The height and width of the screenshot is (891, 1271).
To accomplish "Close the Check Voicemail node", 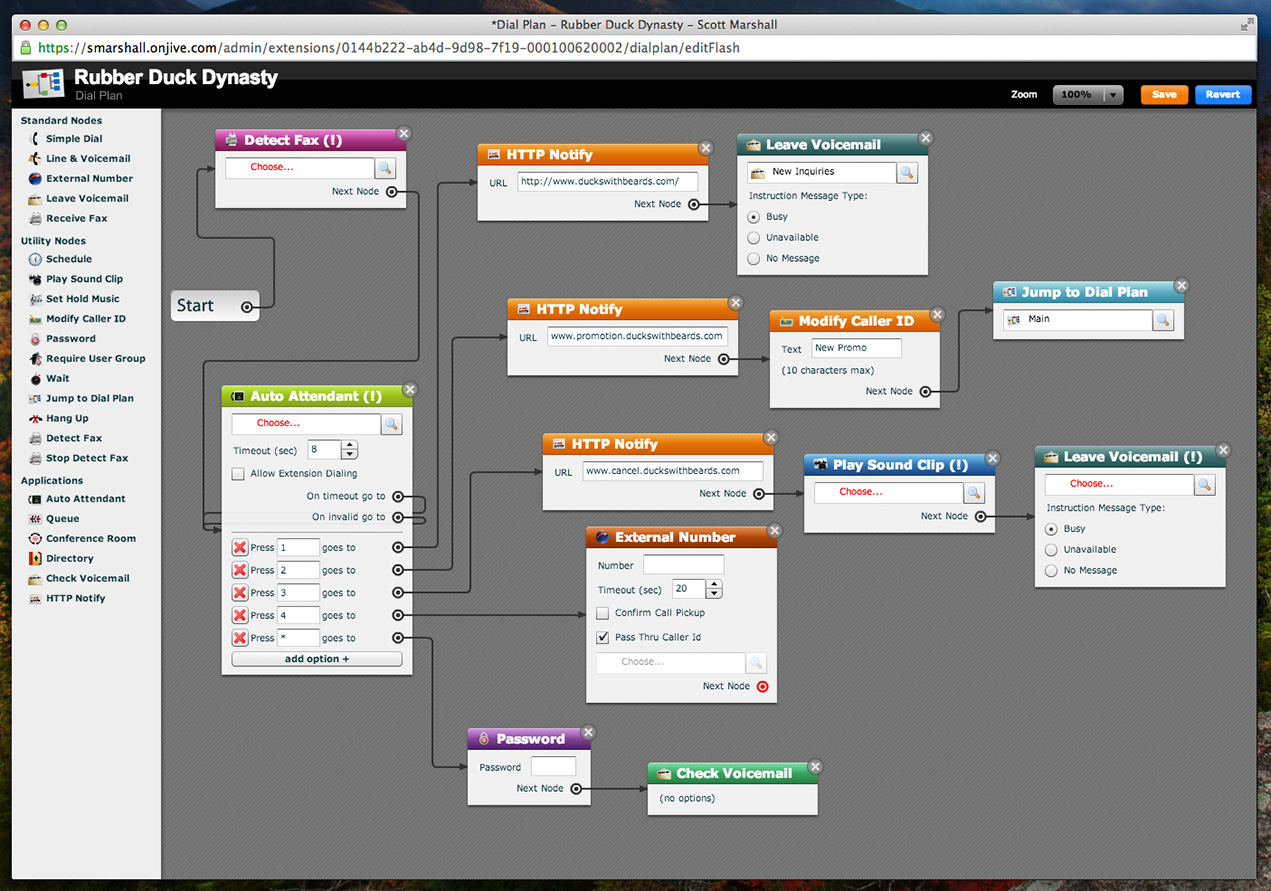I will tap(815, 767).
